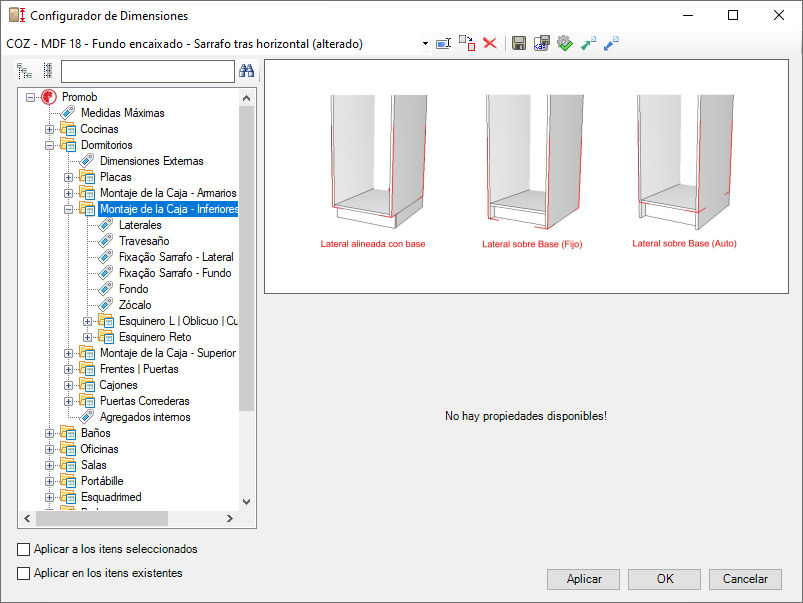Open the configuration profile dropdown arrow
This screenshot has width=803, height=603.
425,44
